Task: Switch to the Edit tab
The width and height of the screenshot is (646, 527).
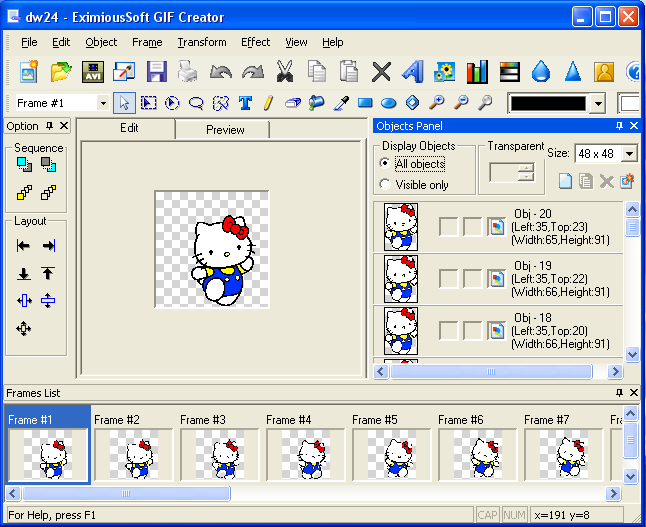Action: 129,128
